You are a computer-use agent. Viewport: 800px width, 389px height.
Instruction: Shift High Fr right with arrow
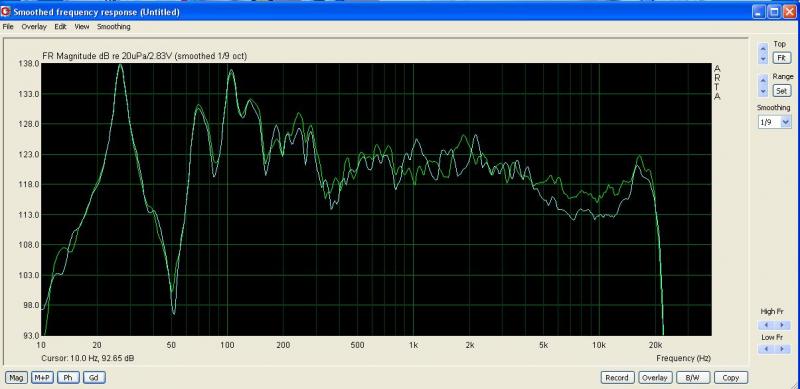782,325
